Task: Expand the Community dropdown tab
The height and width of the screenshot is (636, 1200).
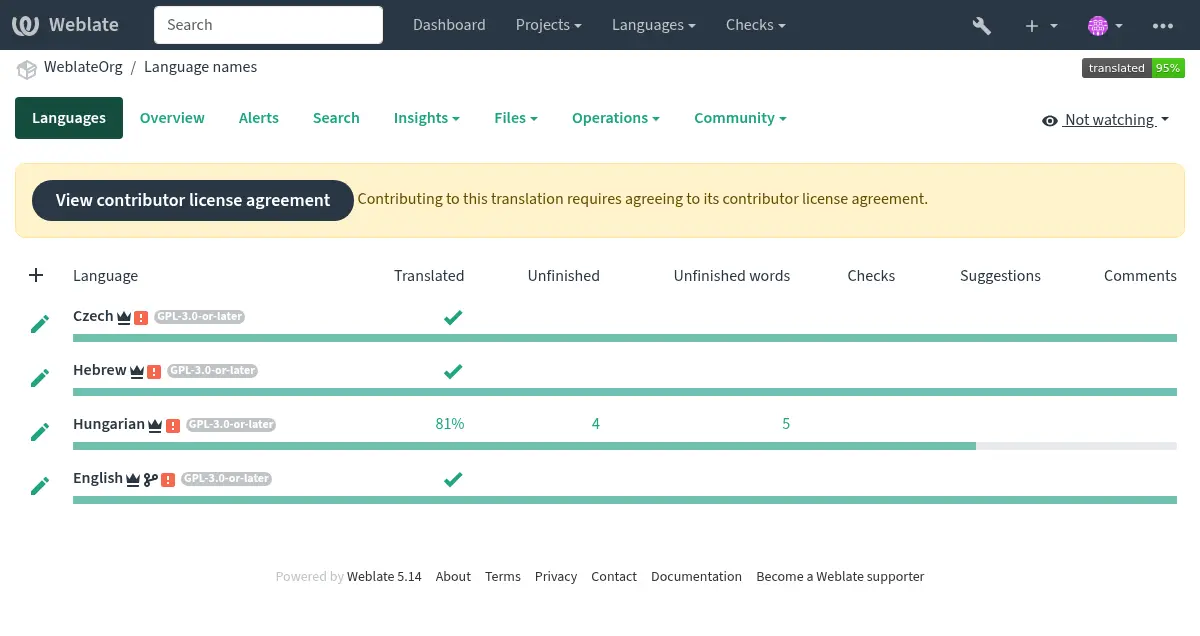Action: (740, 118)
